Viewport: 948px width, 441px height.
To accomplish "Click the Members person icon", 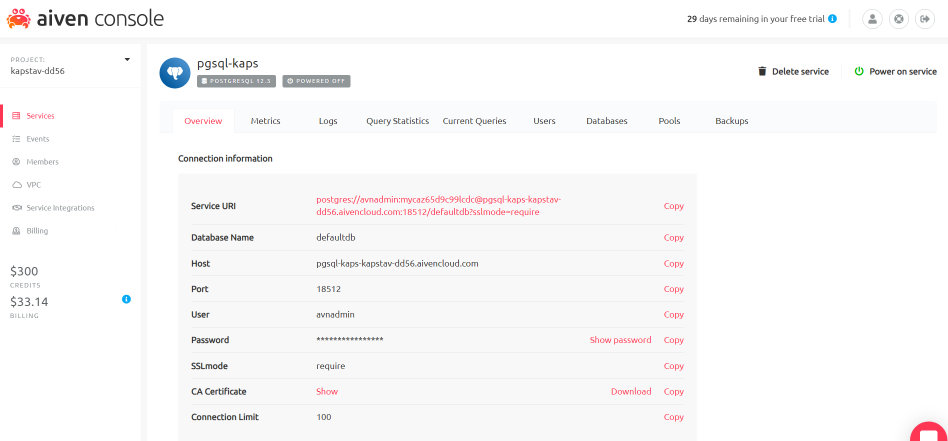I will (x=16, y=162).
